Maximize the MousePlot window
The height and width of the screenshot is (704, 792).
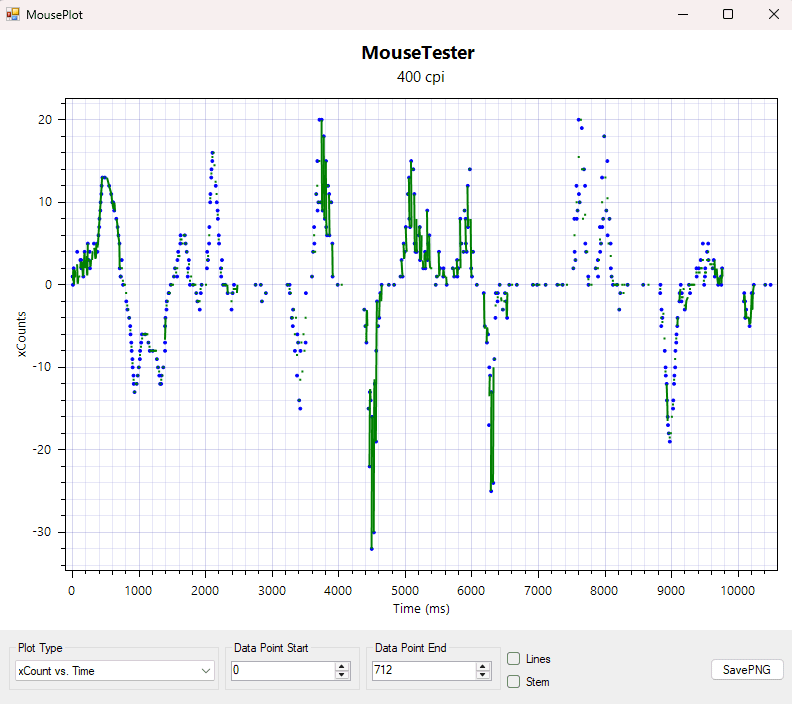728,15
